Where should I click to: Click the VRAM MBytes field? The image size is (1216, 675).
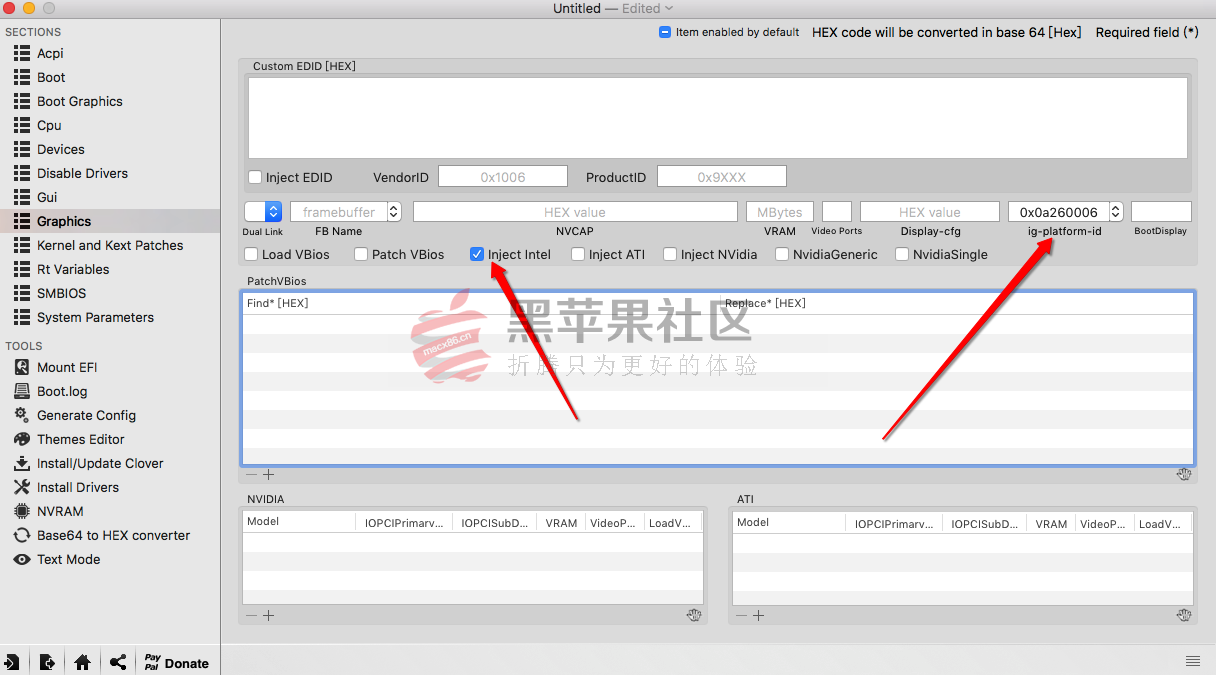click(x=780, y=212)
